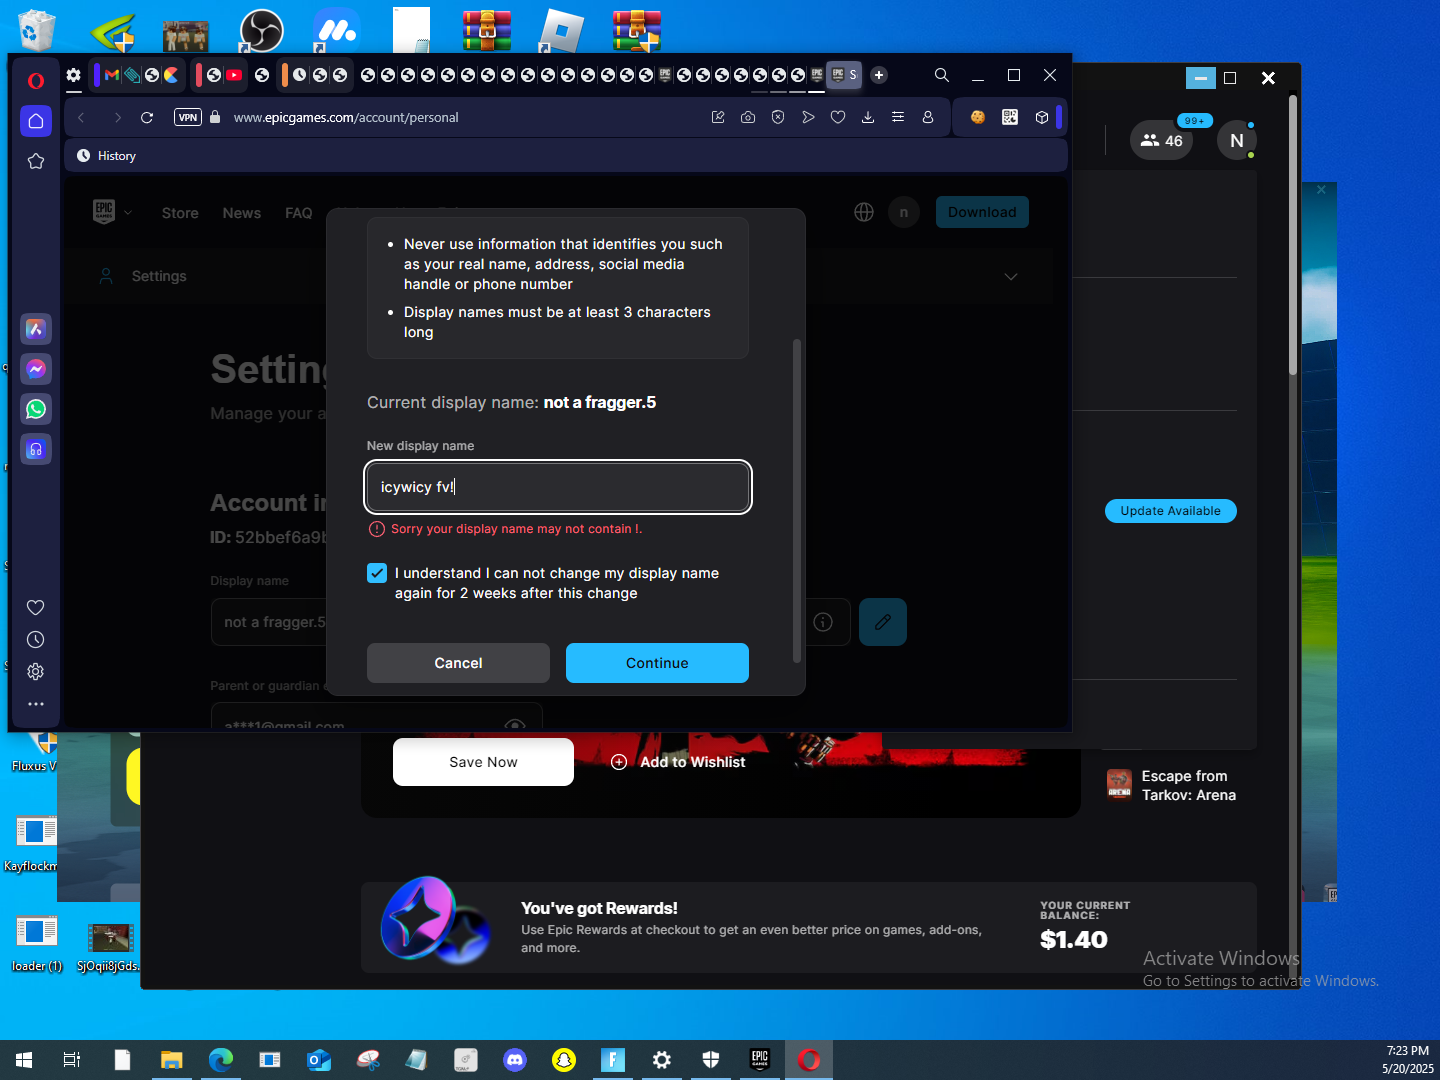
Task: Open the Opera menu logo
Action: pos(36,81)
